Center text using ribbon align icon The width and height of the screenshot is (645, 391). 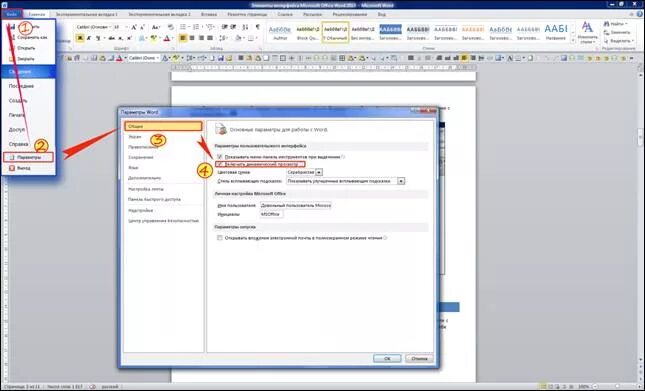(192, 38)
